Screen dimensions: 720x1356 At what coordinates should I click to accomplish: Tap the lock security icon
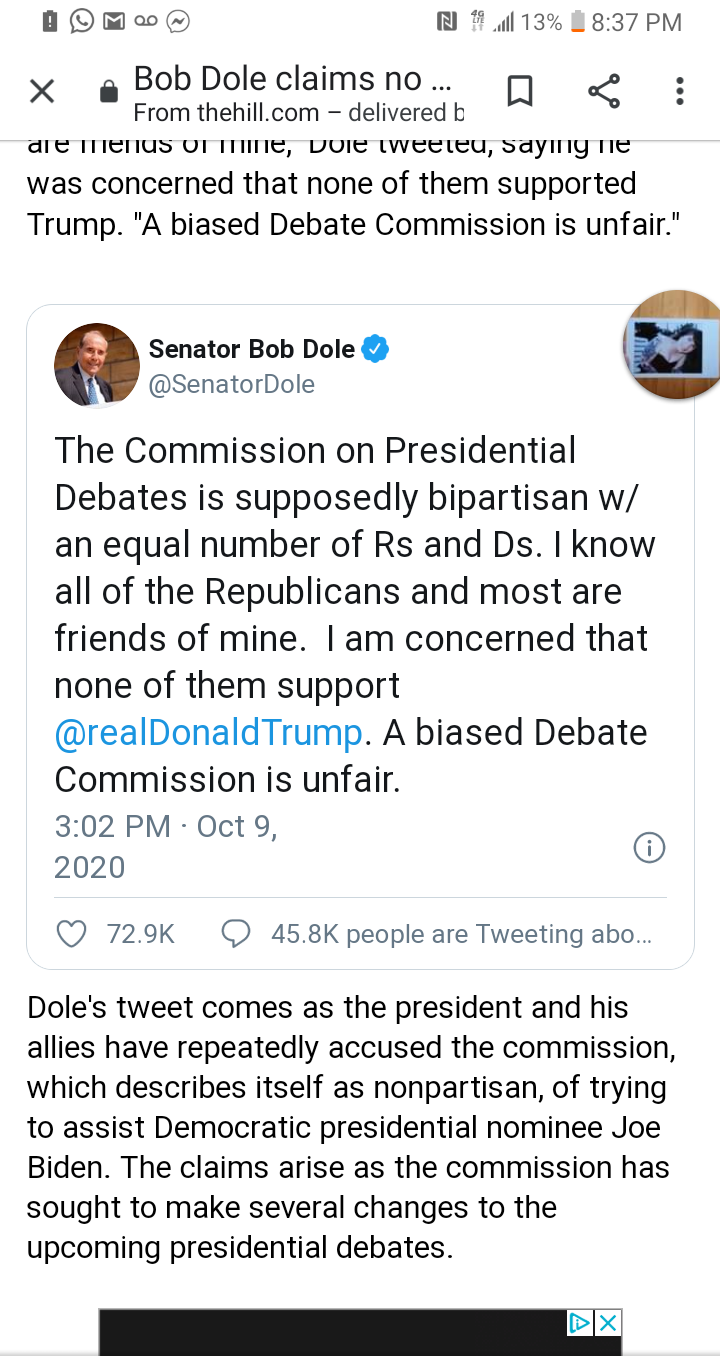(109, 93)
